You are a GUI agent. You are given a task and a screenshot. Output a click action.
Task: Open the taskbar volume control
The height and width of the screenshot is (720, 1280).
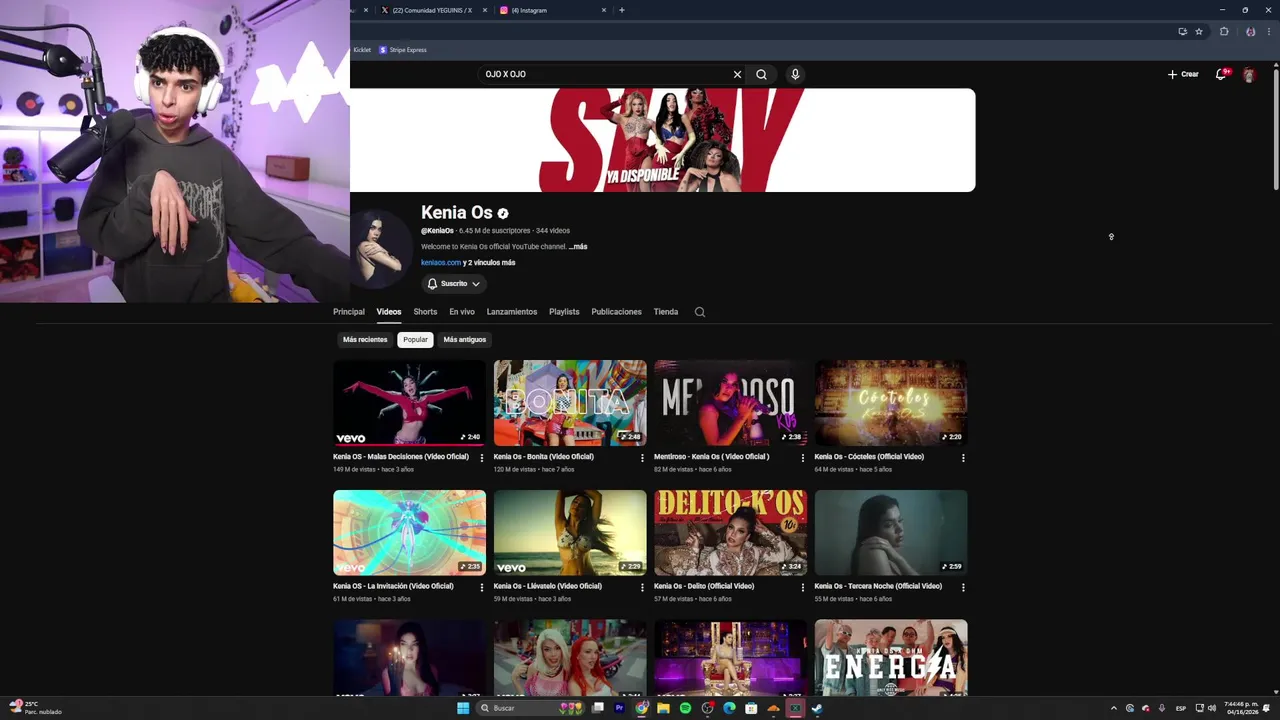coord(1212,708)
